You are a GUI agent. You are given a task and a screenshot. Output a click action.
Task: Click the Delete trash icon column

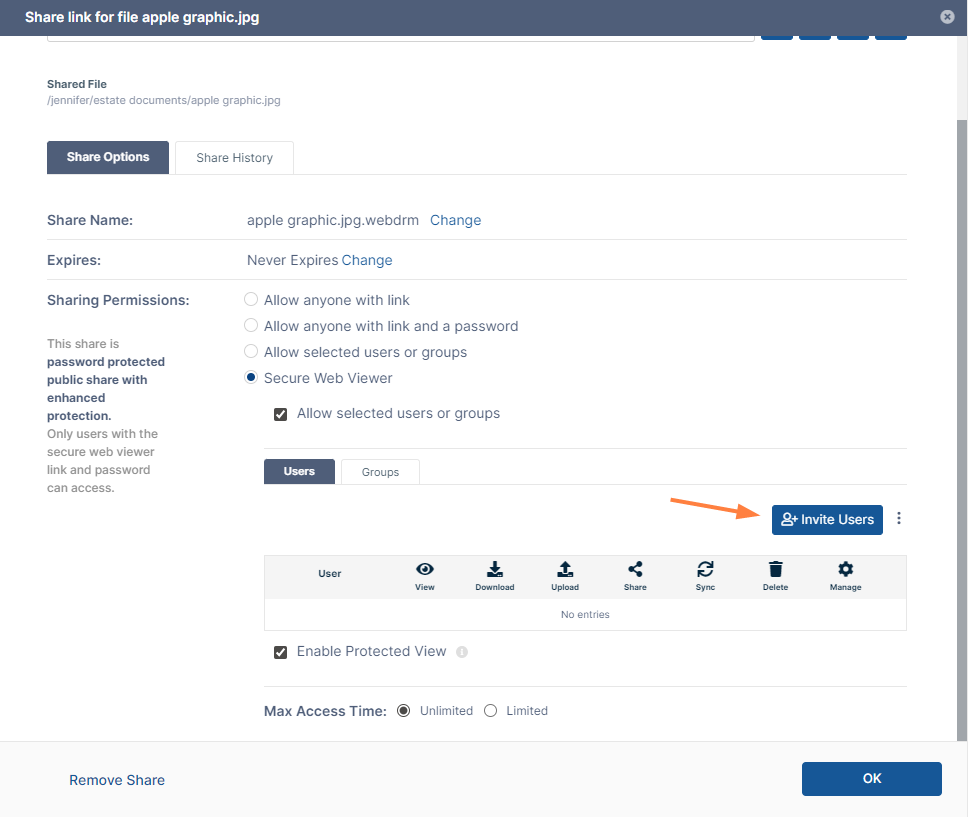pos(775,569)
